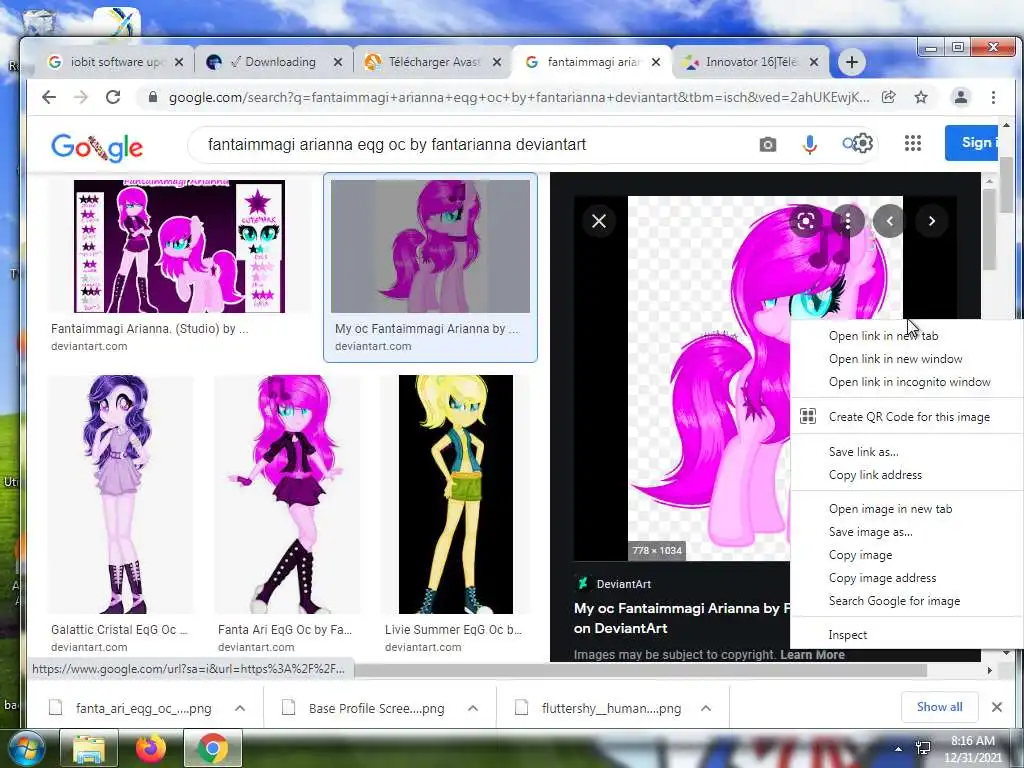Open File Explorer from taskbar

click(x=89, y=748)
